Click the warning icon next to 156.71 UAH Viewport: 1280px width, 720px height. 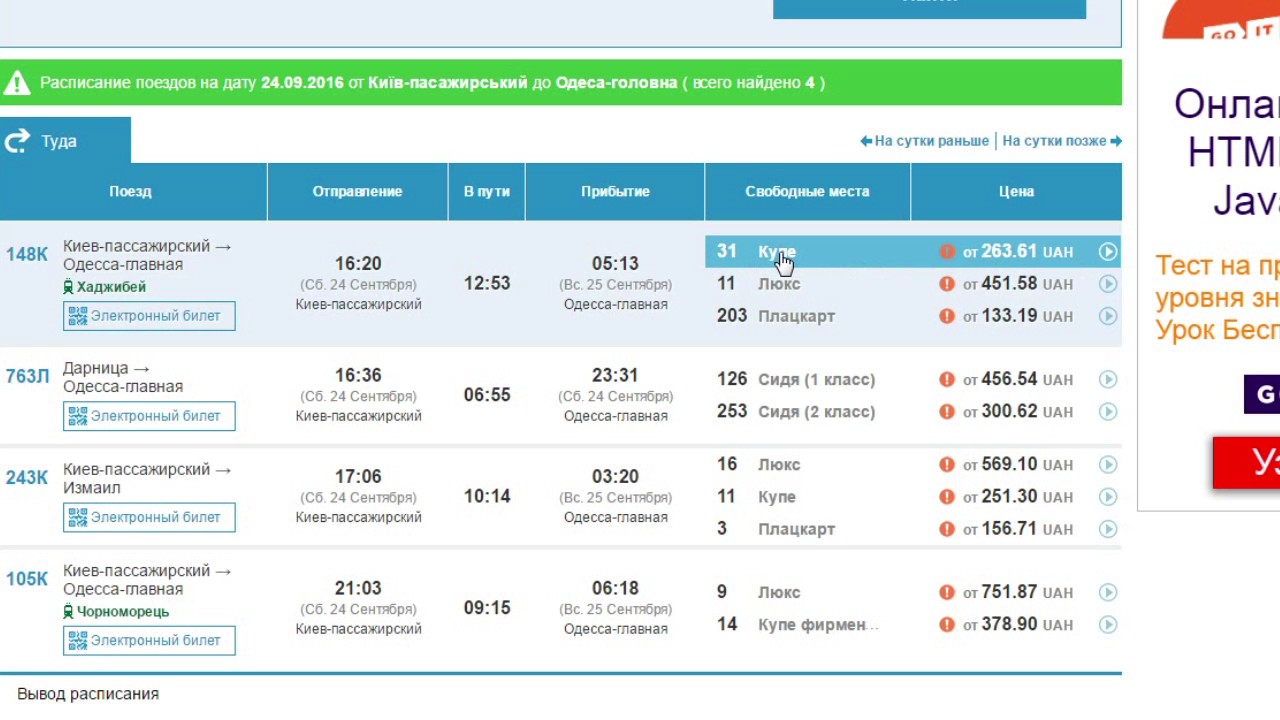click(947, 528)
